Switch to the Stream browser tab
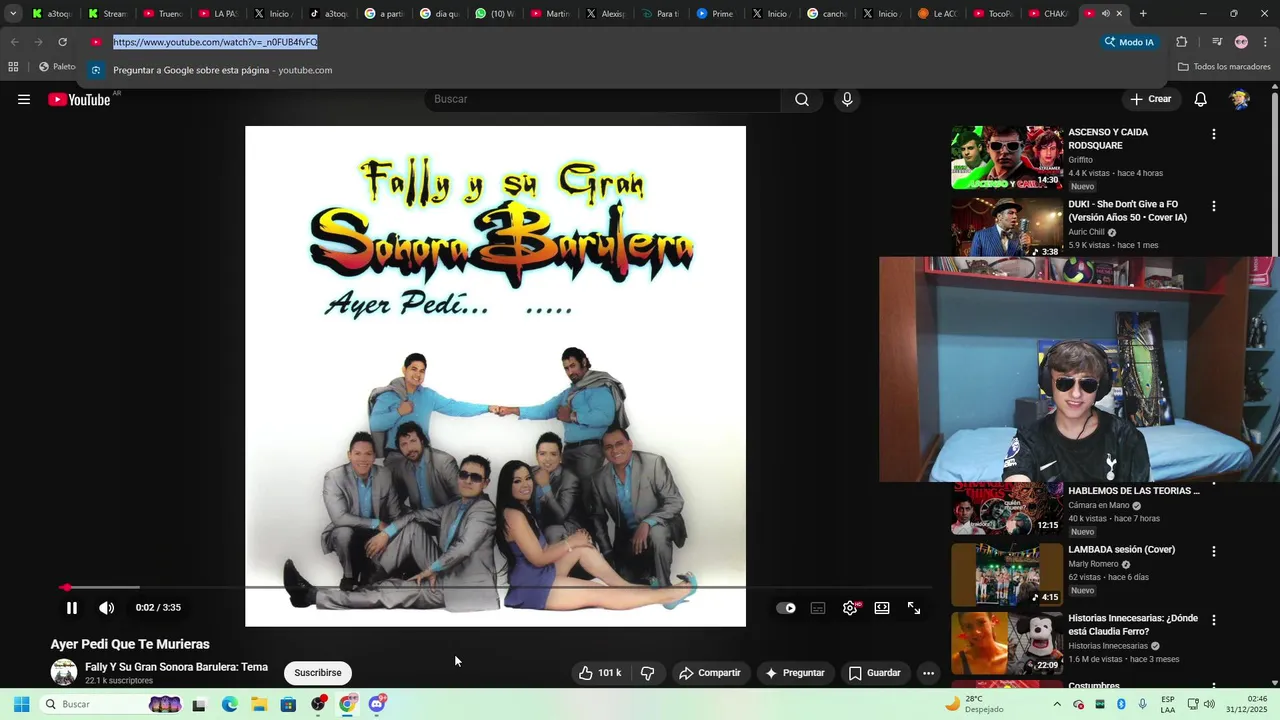This screenshot has width=1280, height=720. pyautogui.click(x=107, y=14)
